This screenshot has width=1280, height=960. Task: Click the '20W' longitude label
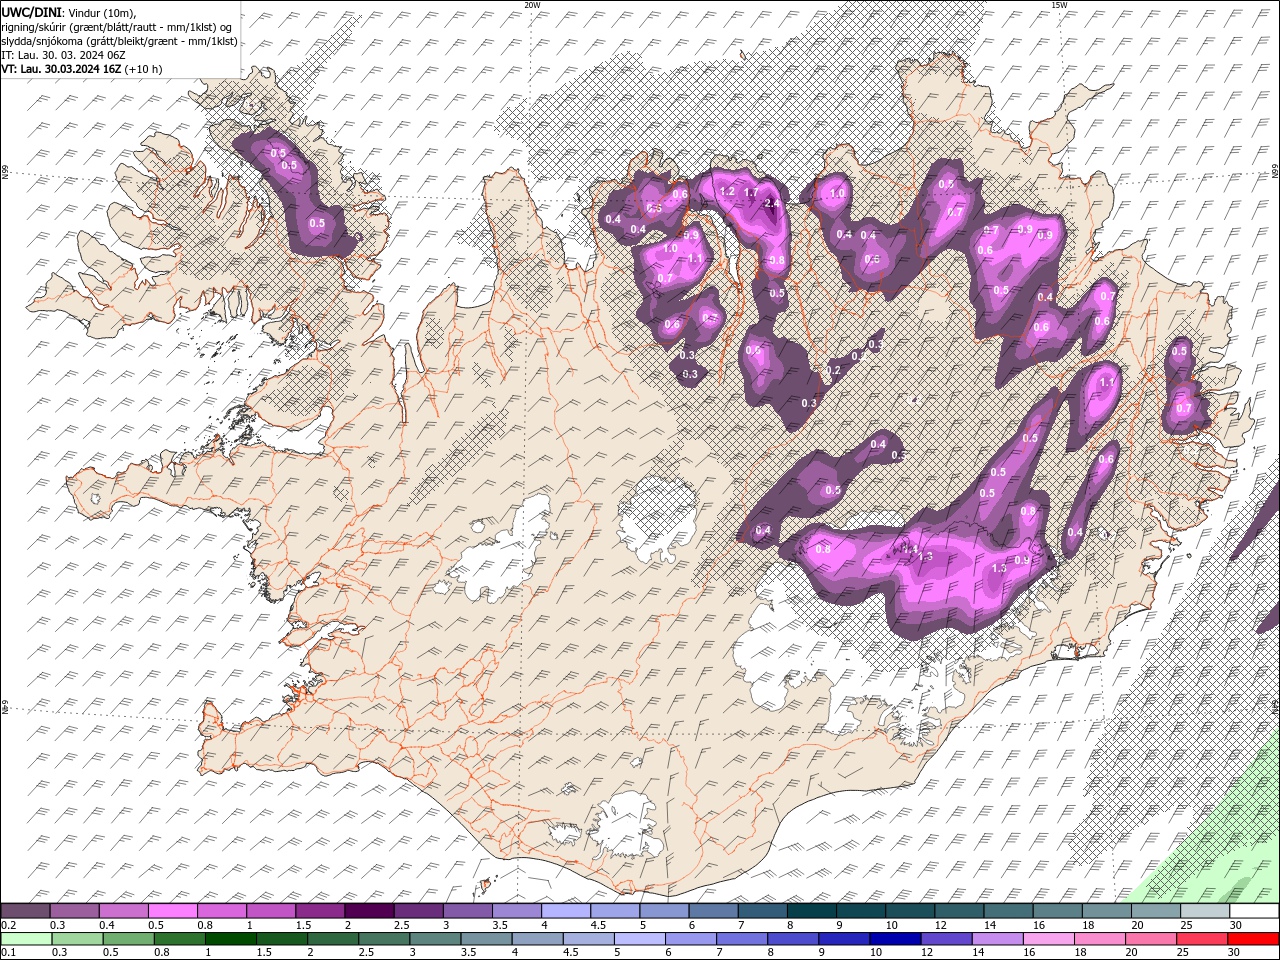pyautogui.click(x=532, y=5)
